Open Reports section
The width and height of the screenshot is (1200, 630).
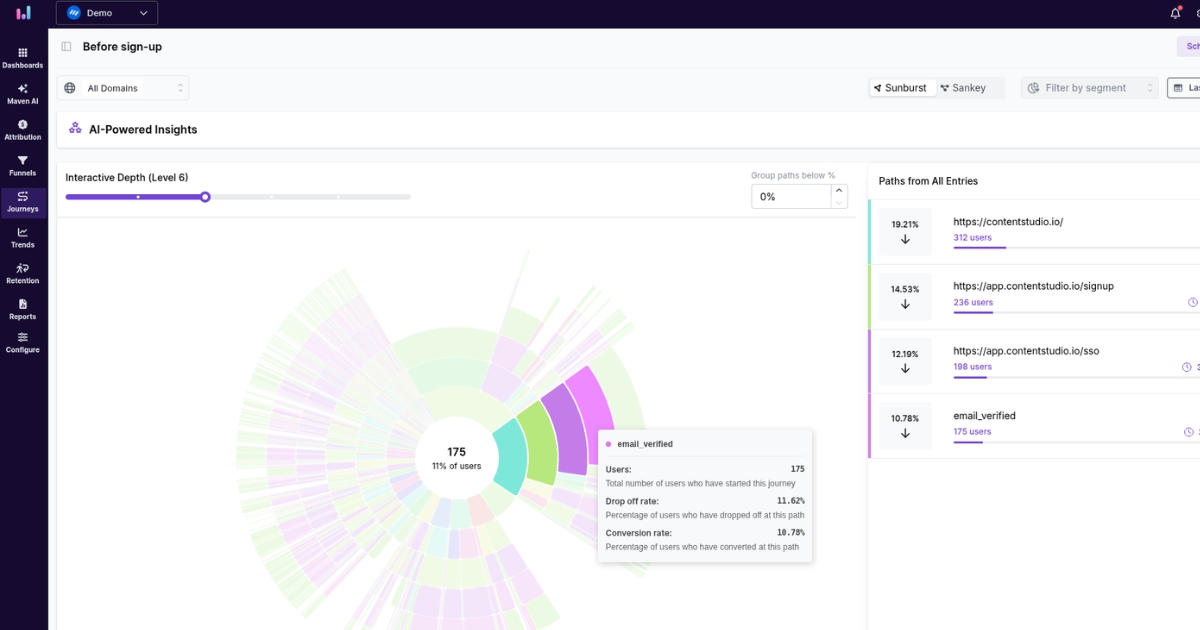(x=23, y=309)
